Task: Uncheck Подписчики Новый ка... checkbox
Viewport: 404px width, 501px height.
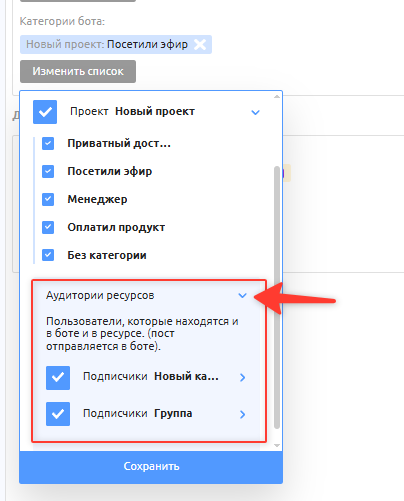Action: 58,378
